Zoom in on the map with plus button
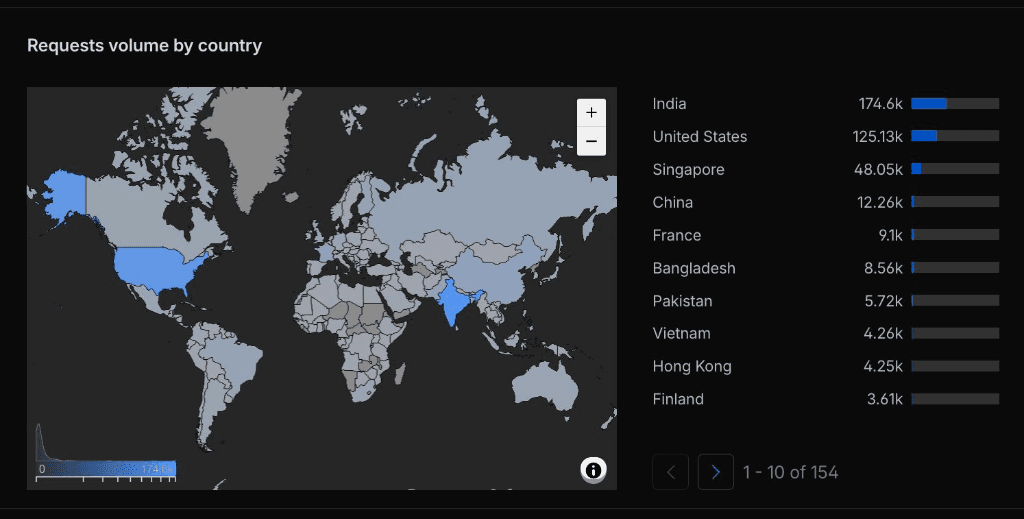This screenshot has height=519, width=1024. pos(591,113)
